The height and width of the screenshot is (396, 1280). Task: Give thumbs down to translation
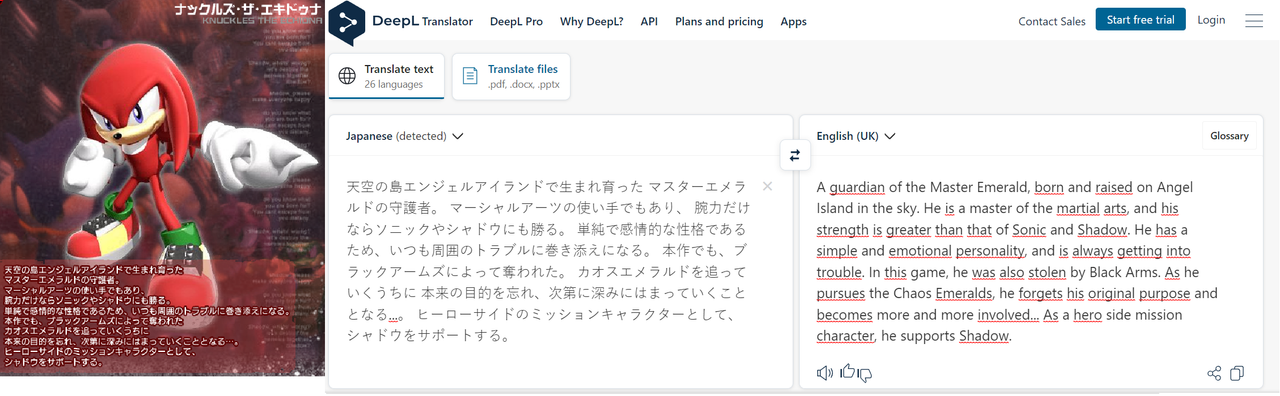point(865,375)
